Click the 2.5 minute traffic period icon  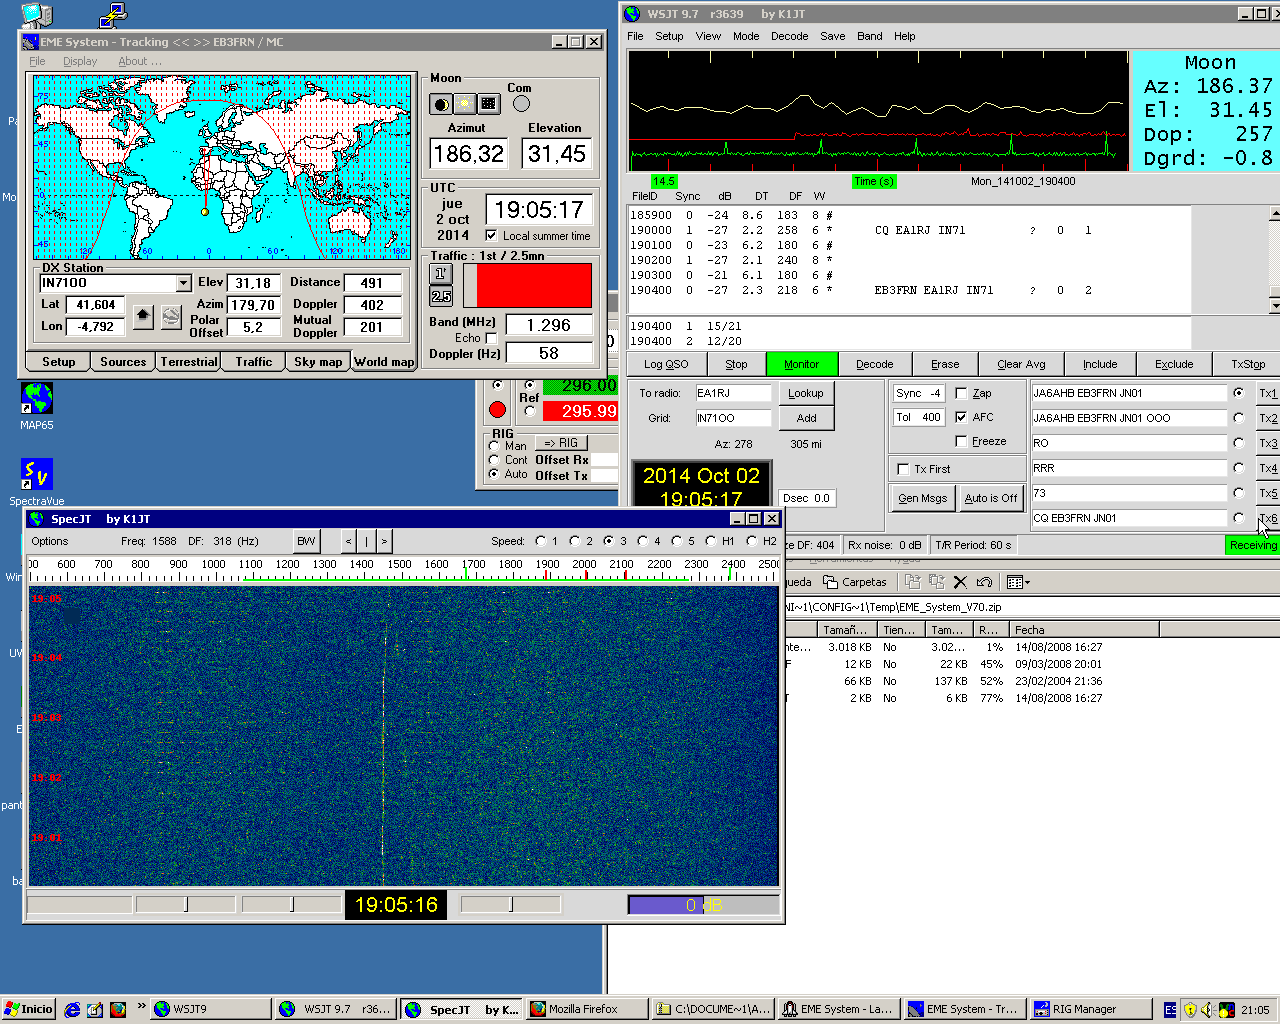(x=441, y=297)
